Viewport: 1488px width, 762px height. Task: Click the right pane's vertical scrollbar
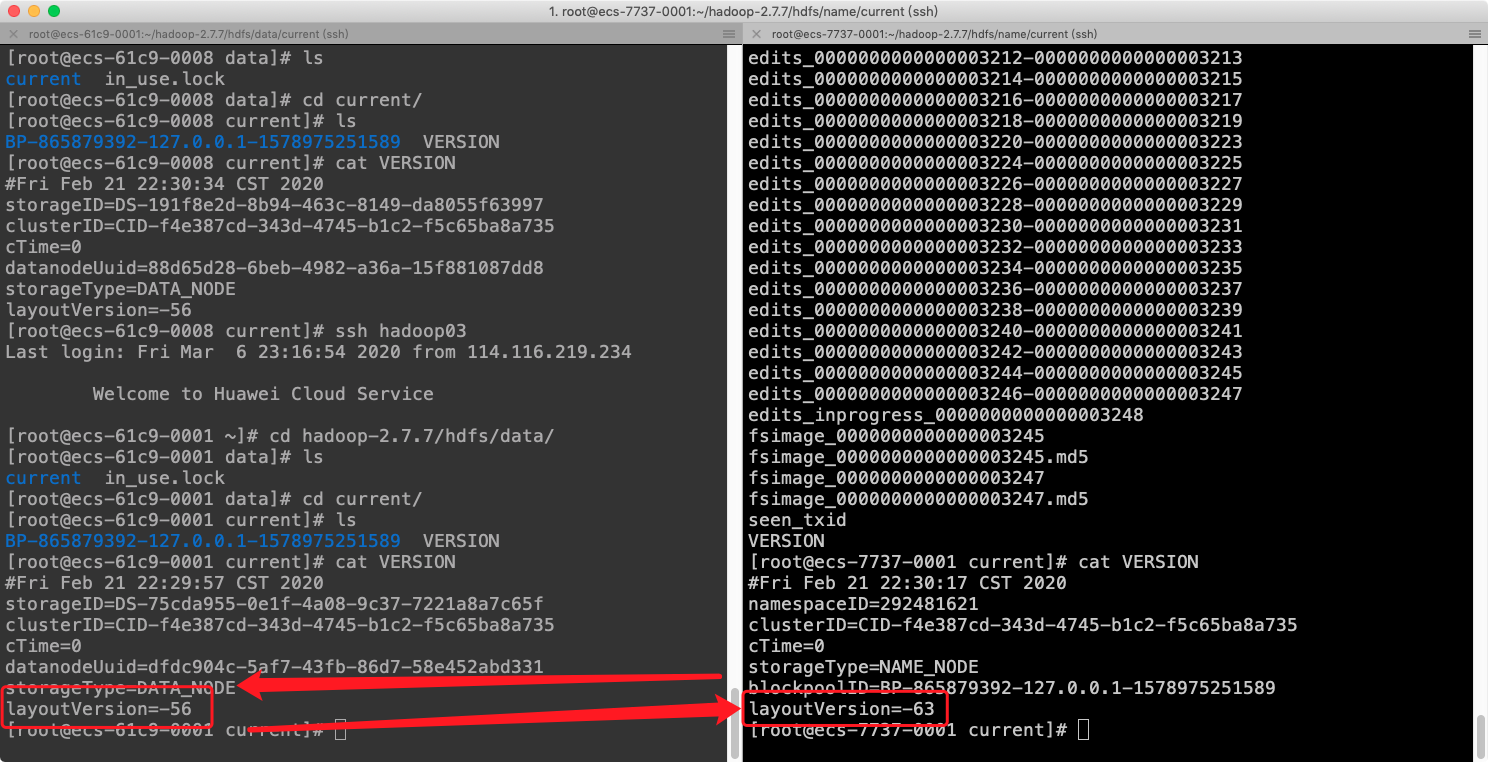[x=1480, y=737]
